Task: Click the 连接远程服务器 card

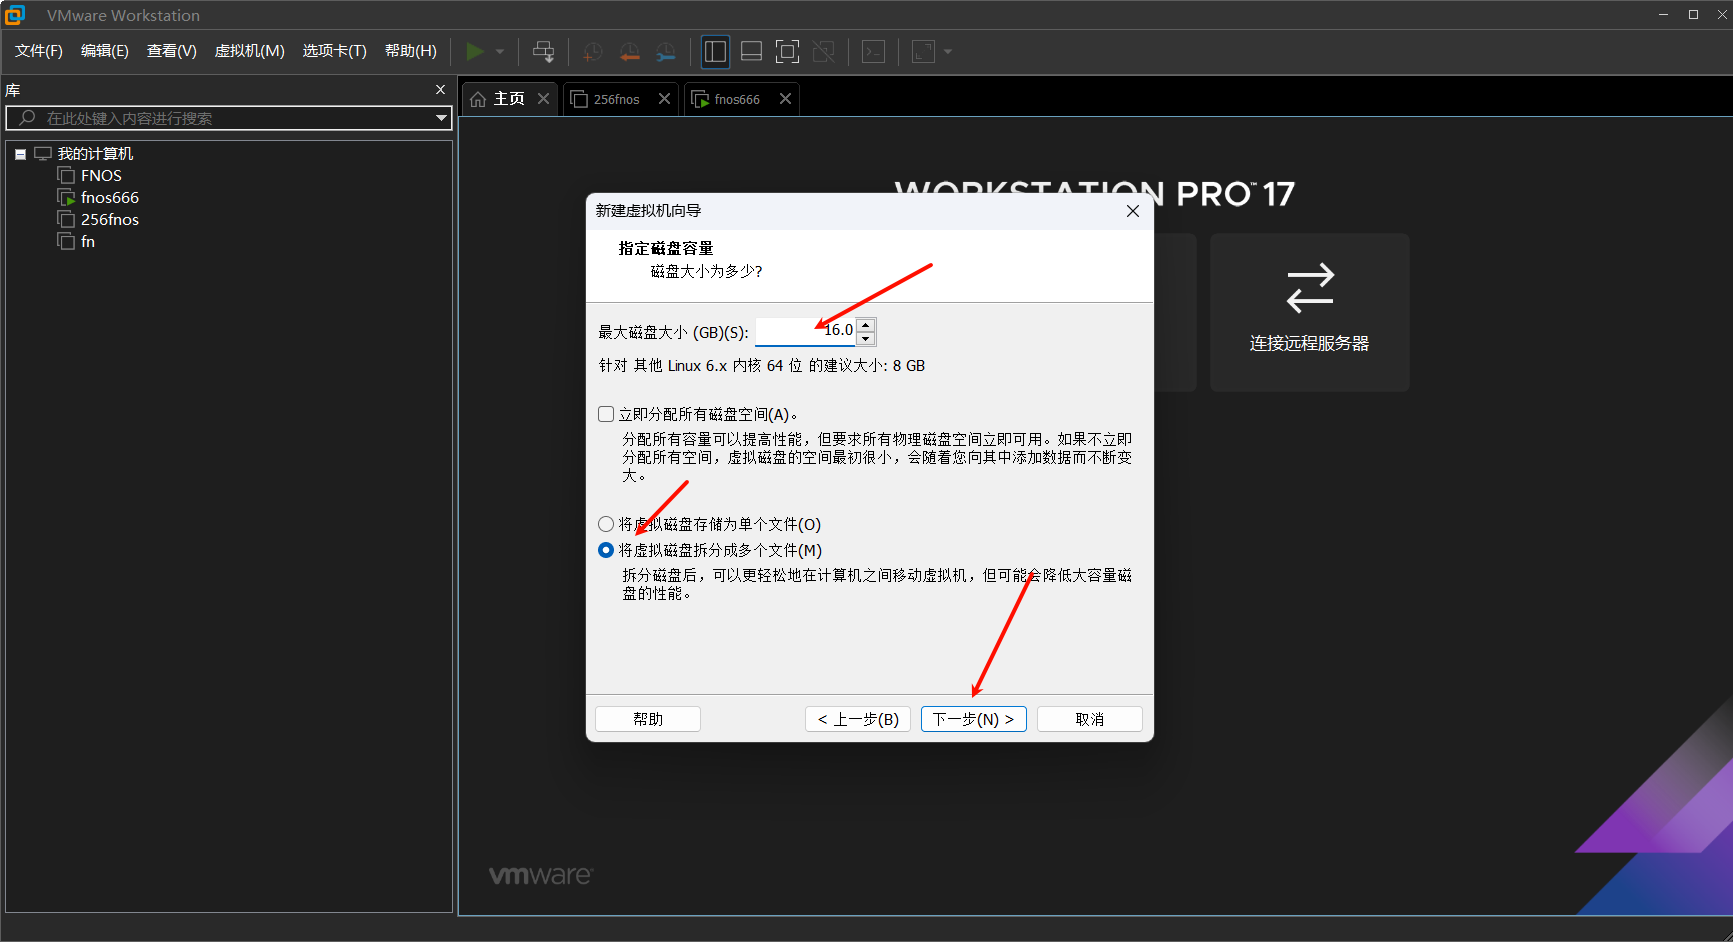Action: point(1310,312)
